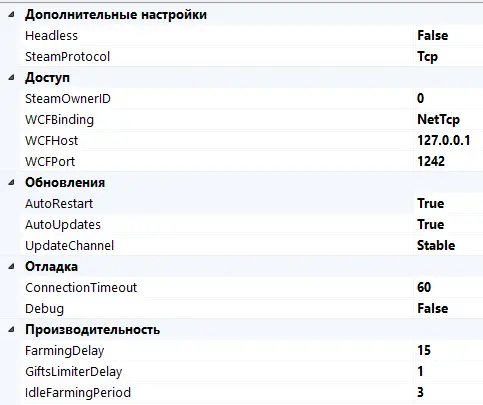The height and width of the screenshot is (405, 483).
Task: Edit the ConnectionTimeout 60 value
Action: 448,287
